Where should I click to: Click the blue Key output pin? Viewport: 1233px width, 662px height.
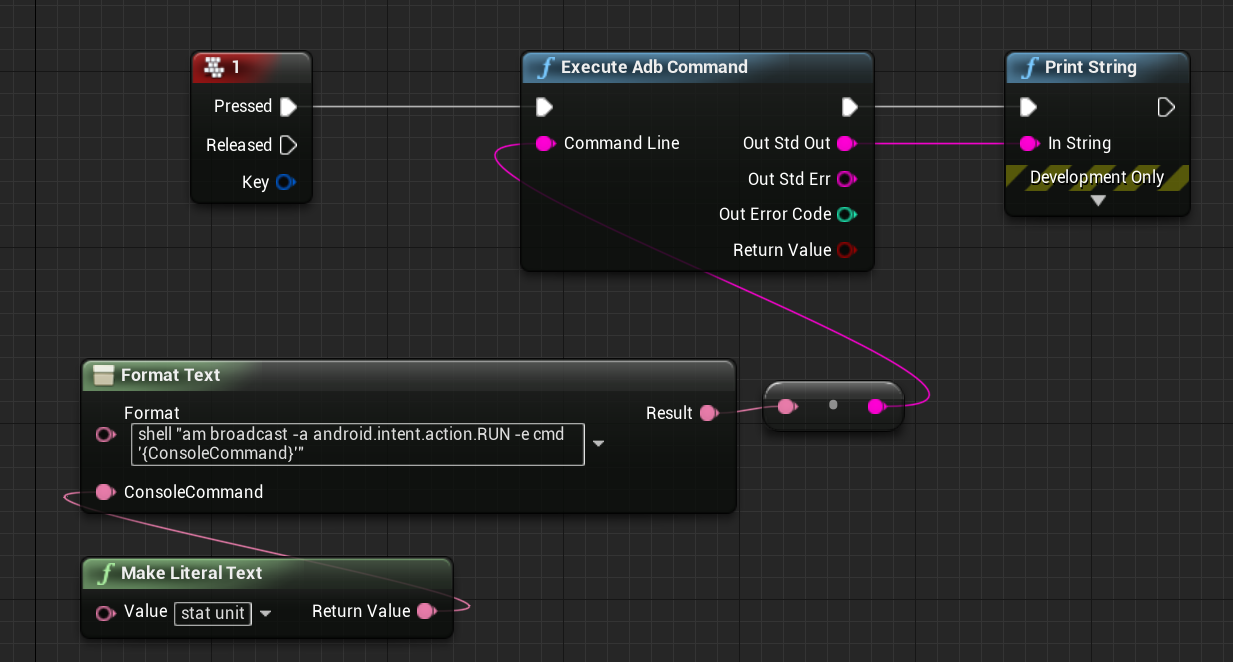click(x=284, y=183)
